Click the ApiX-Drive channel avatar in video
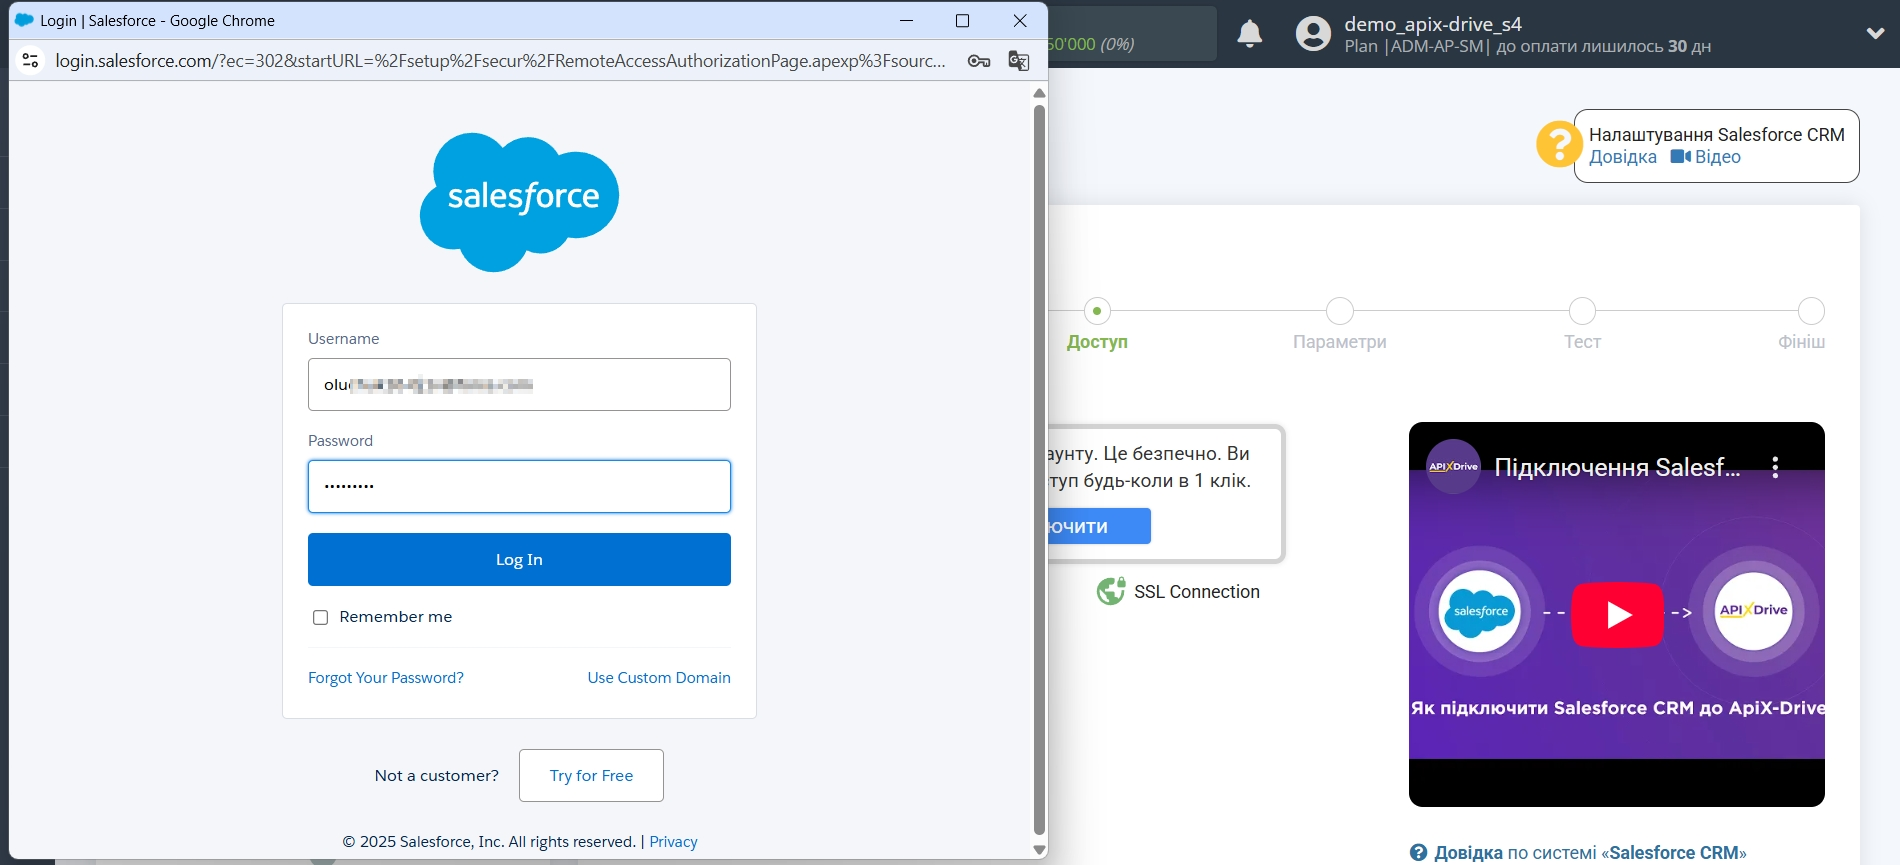1900x865 pixels. pos(1453,466)
